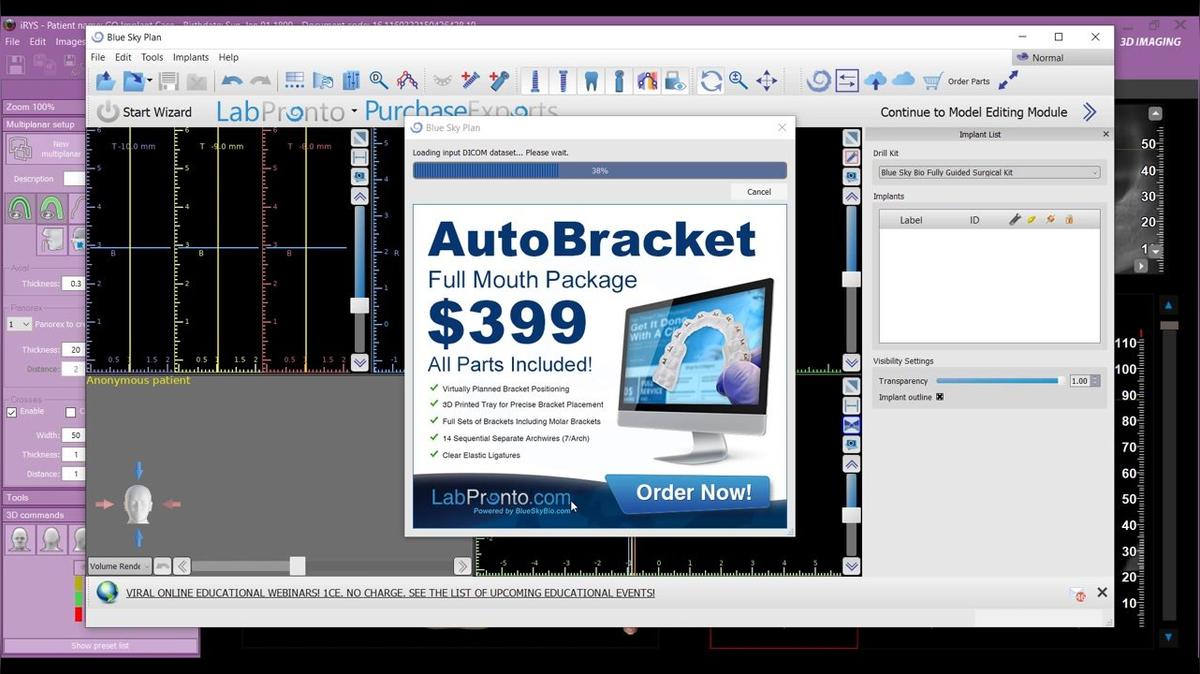The width and height of the screenshot is (1200, 674).
Task: Click the nerve curve drawing icon
Action: (x=407, y=81)
